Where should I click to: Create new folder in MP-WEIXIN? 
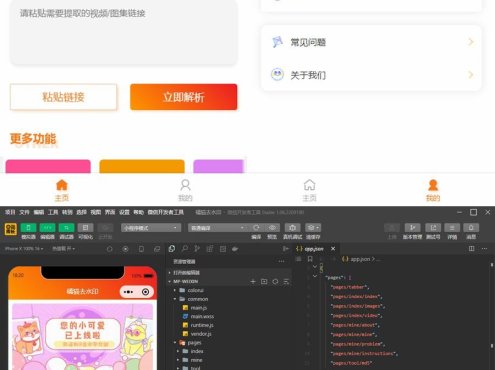point(264,282)
